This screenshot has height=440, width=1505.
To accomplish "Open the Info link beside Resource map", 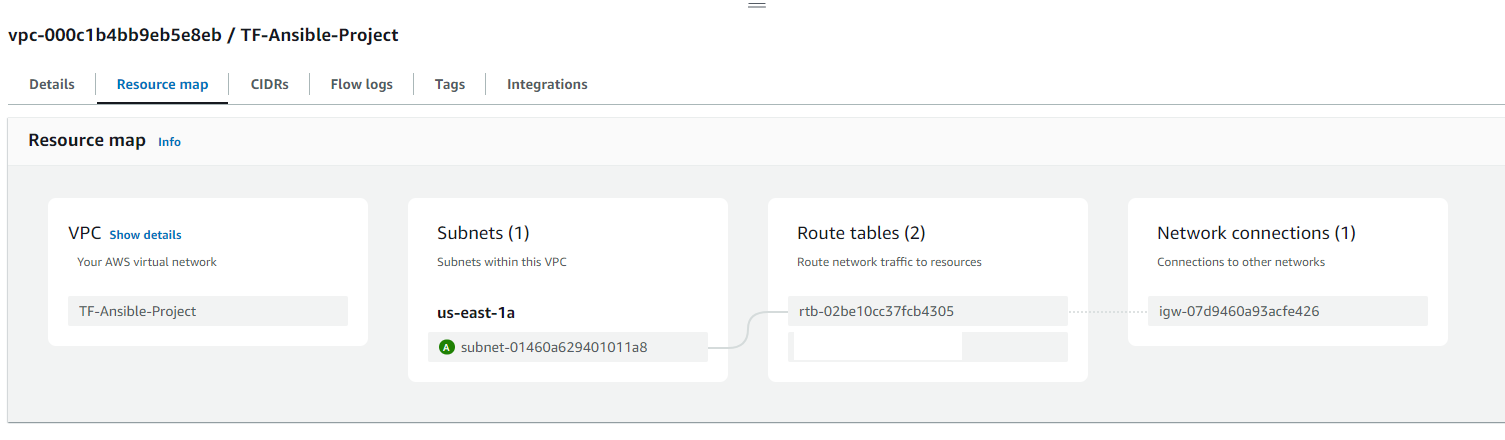I will coord(169,142).
